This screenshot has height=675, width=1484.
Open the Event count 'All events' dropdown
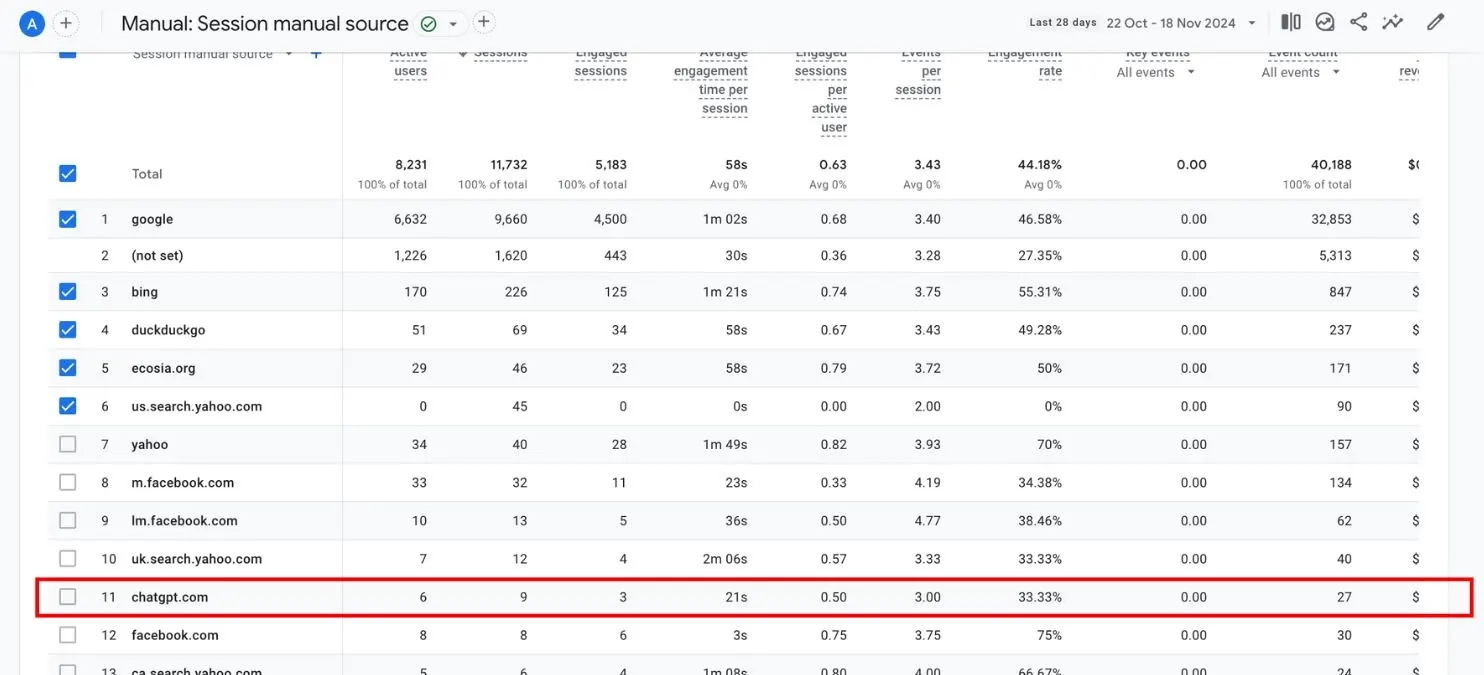(x=1301, y=72)
